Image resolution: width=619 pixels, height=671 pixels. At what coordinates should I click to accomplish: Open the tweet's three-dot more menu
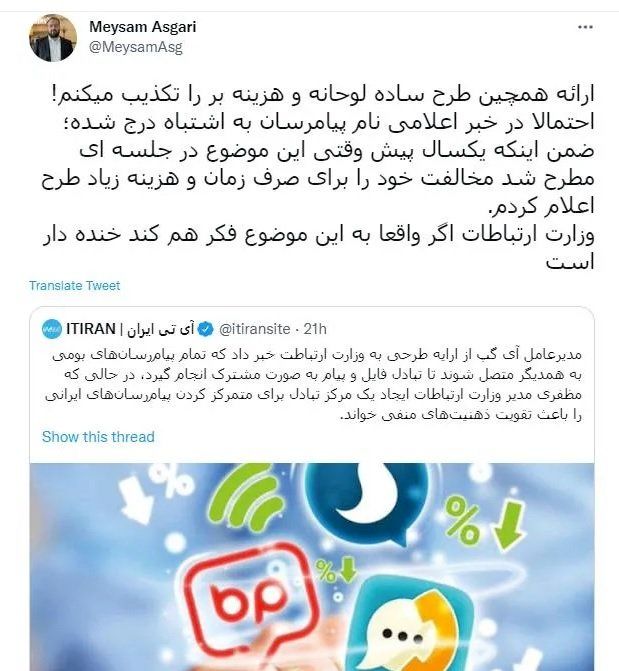coord(585,27)
